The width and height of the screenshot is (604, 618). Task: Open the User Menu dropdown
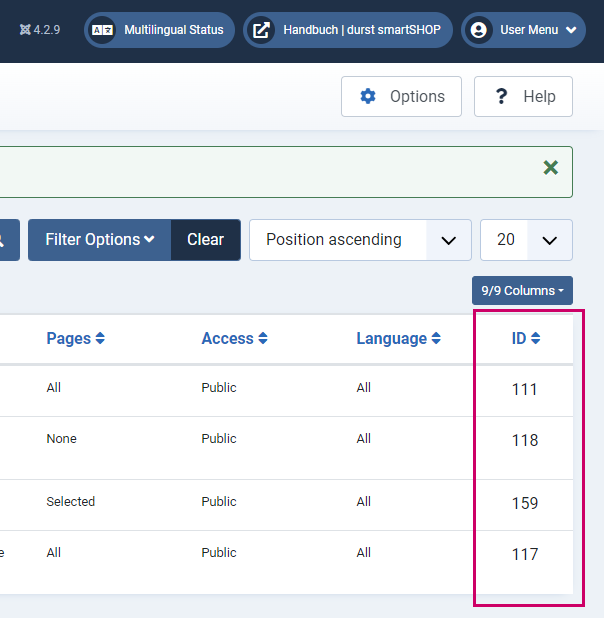523,30
